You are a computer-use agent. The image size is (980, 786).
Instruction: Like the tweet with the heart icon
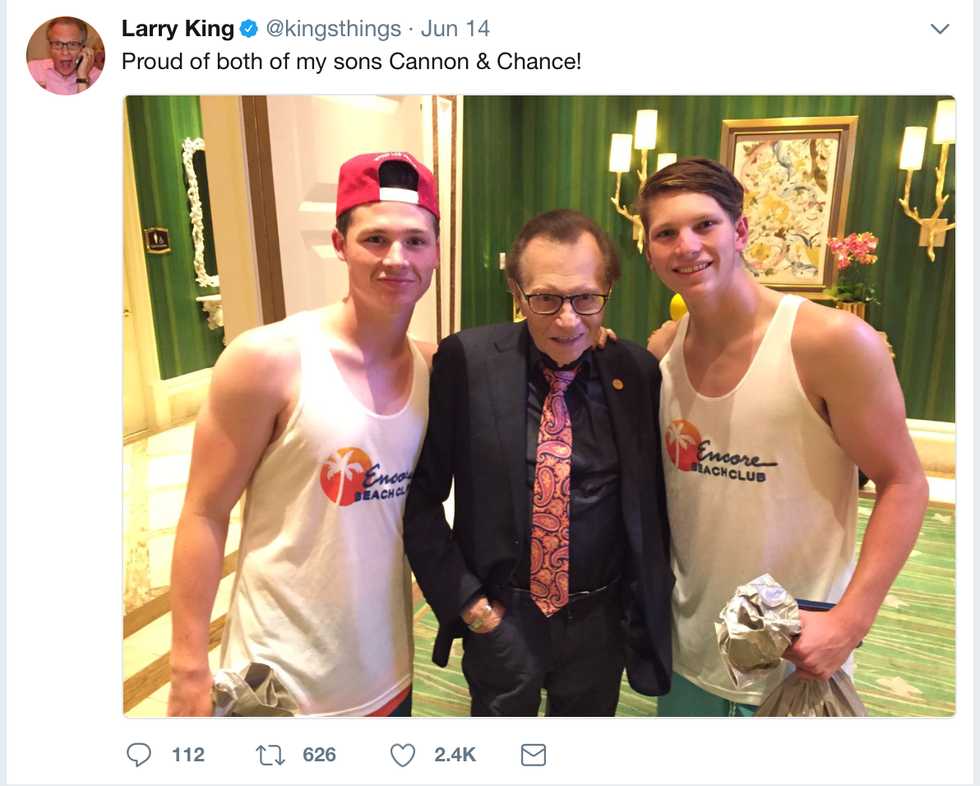[402, 755]
